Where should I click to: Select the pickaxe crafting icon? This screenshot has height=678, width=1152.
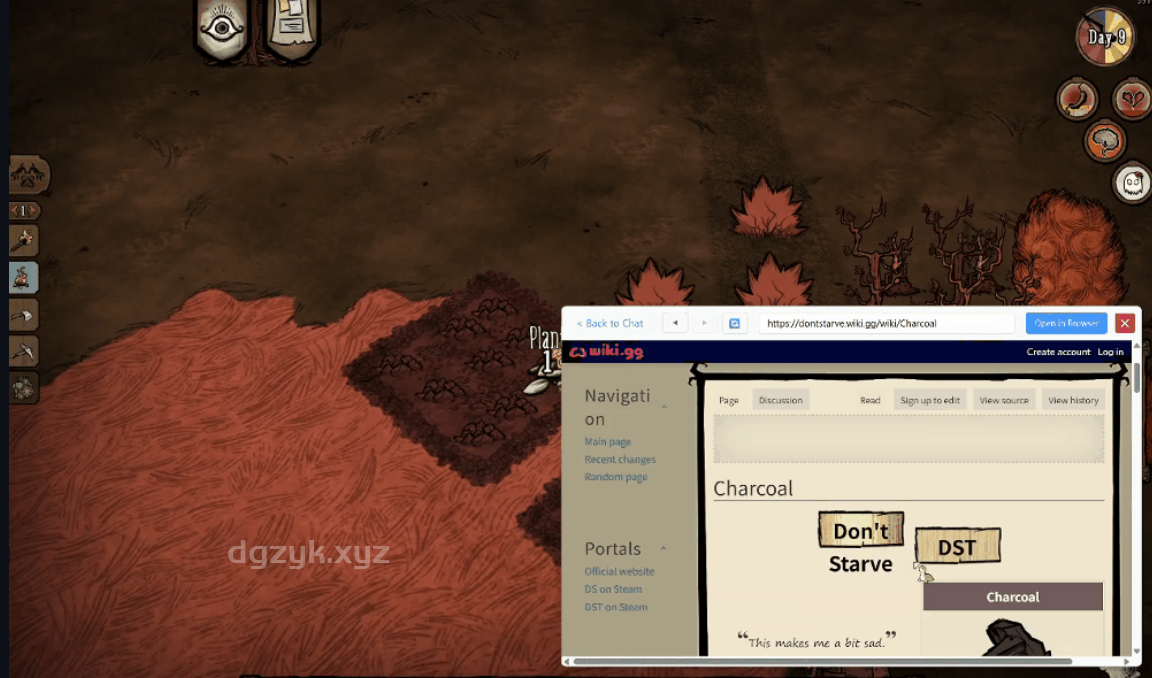click(23, 352)
